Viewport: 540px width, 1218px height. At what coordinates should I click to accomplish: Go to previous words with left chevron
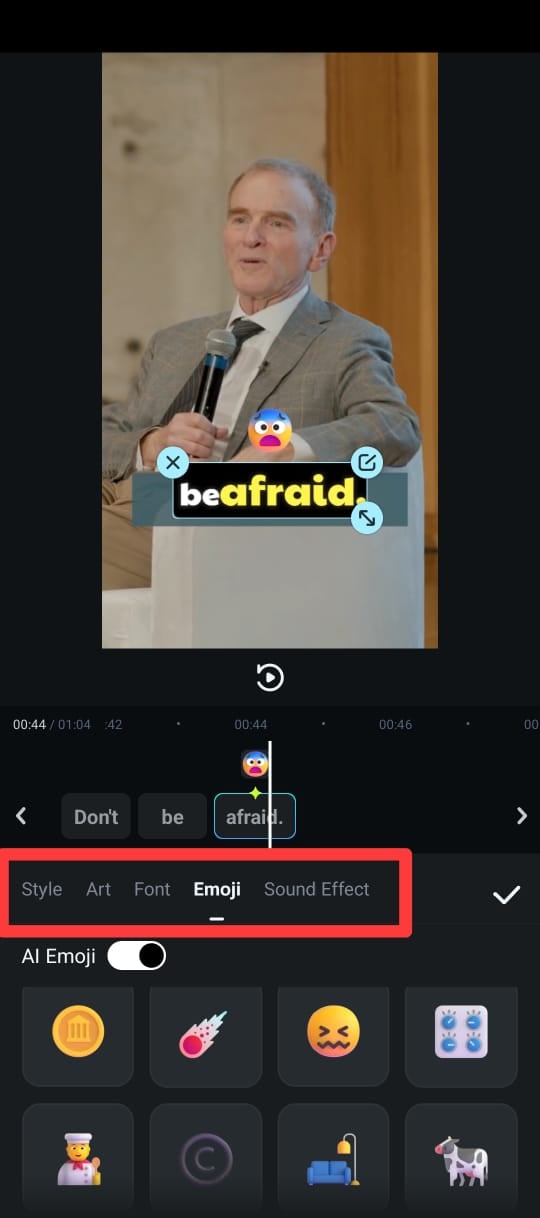point(21,816)
